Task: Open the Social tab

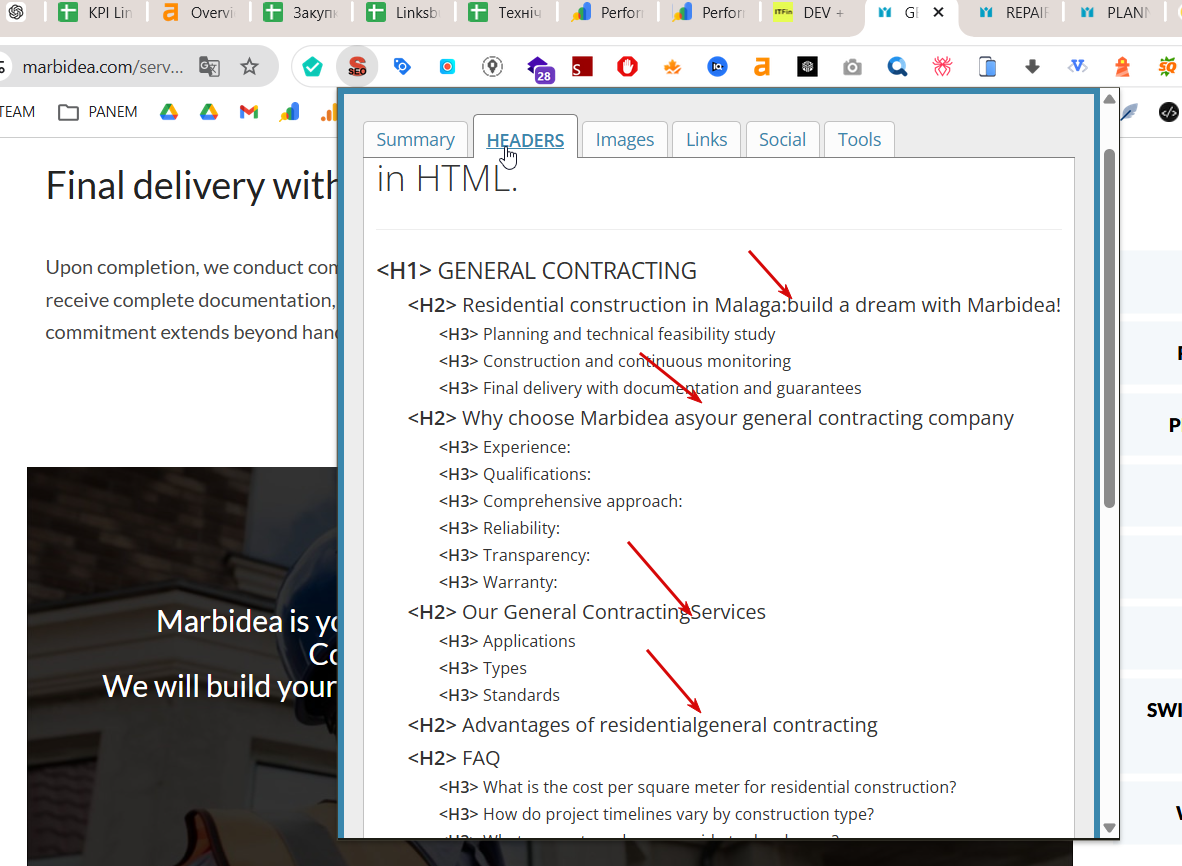Action: point(782,139)
